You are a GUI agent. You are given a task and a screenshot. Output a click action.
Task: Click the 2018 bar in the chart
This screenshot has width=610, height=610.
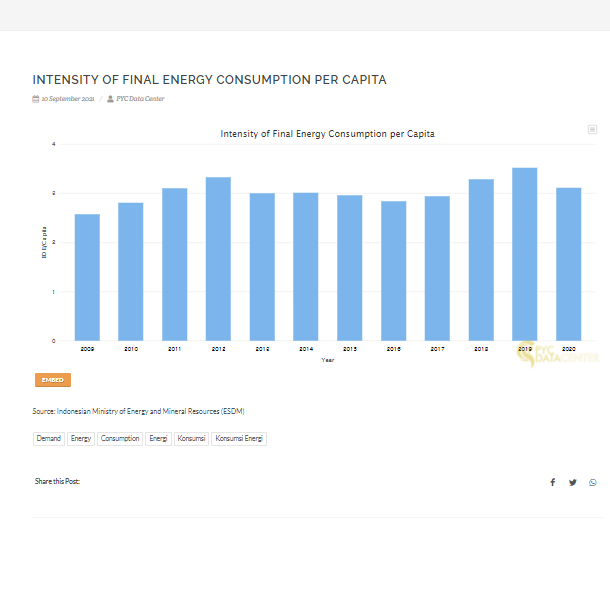pos(481,260)
